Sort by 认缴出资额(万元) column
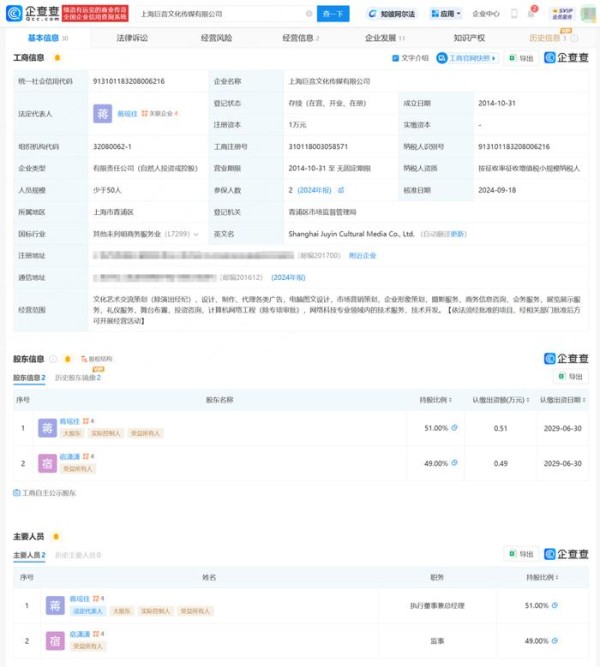 (x=501, y=400)
